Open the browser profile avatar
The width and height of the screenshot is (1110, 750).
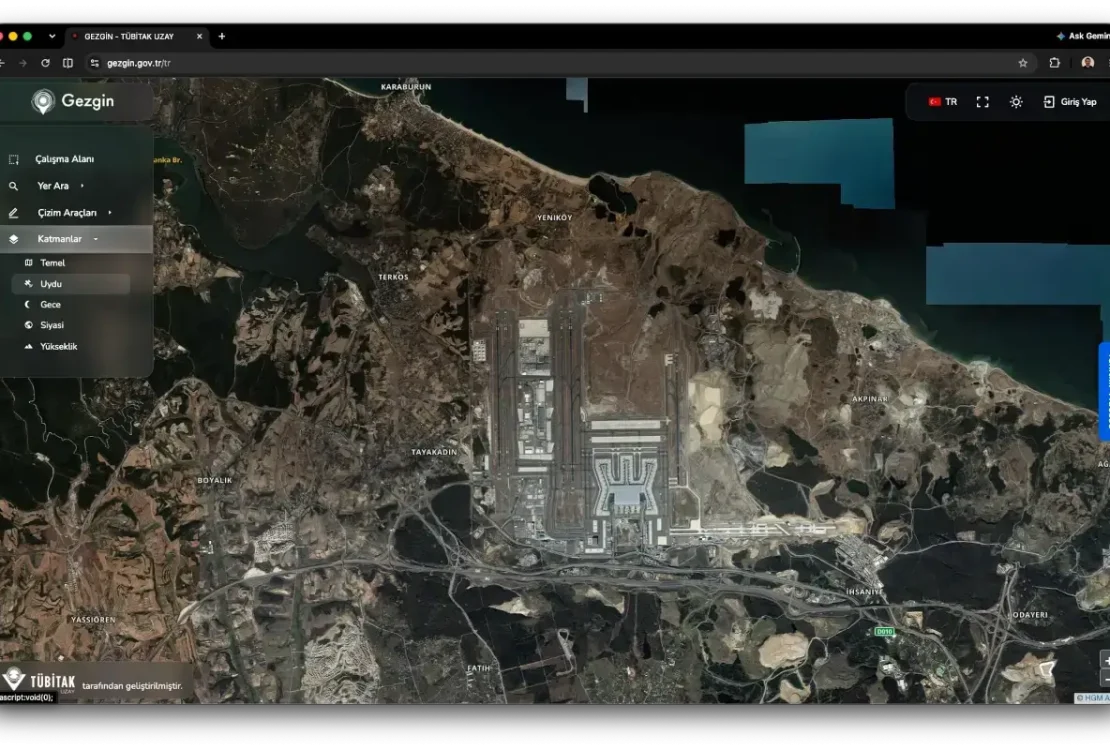click(1088, 63)
